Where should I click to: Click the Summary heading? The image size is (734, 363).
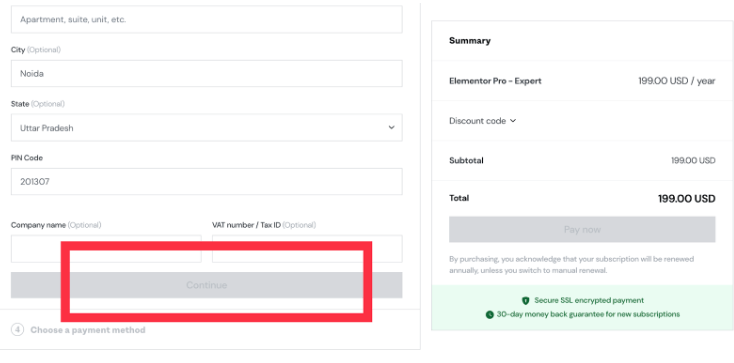click(x=470, y=41)
